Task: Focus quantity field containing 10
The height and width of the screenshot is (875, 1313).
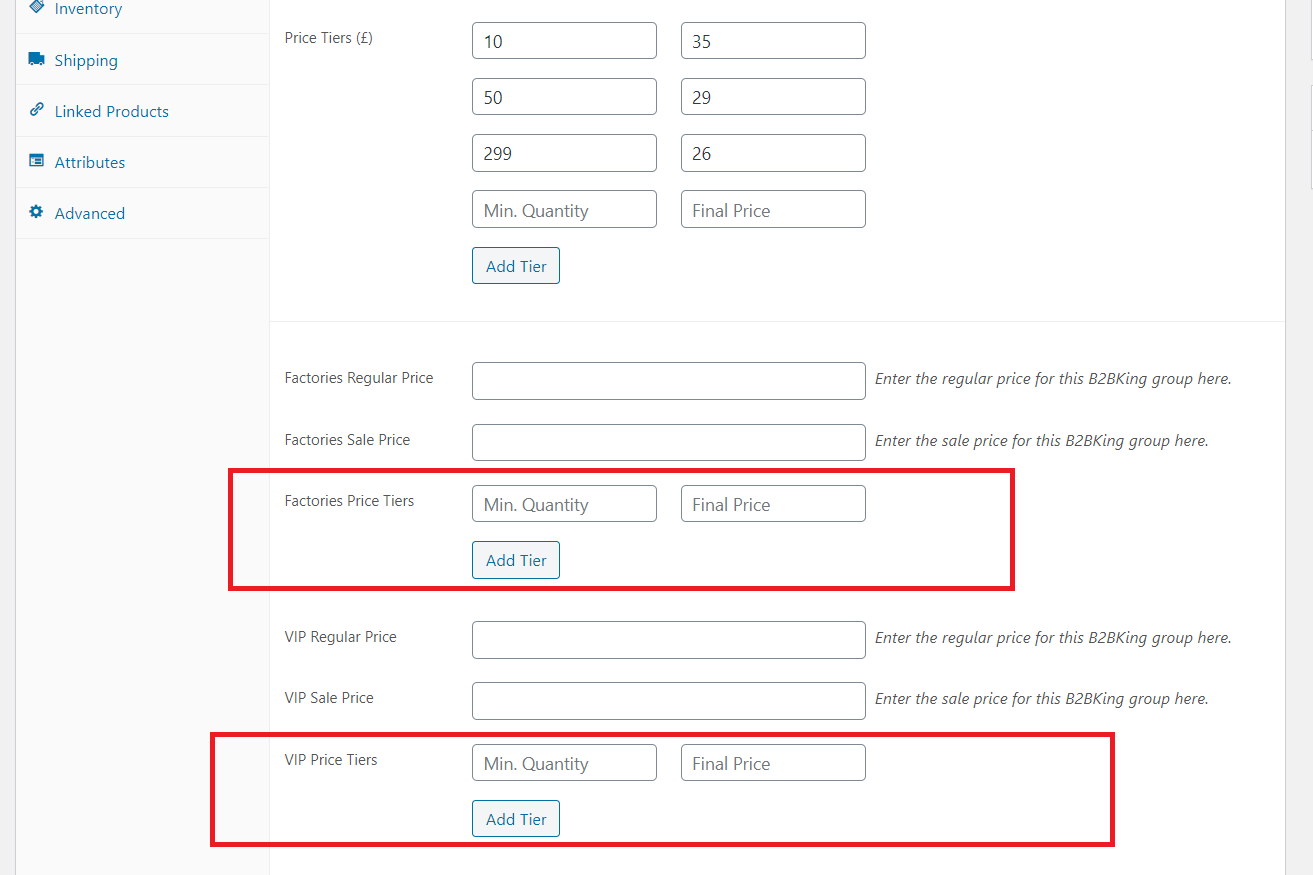Action: [564, 41]
